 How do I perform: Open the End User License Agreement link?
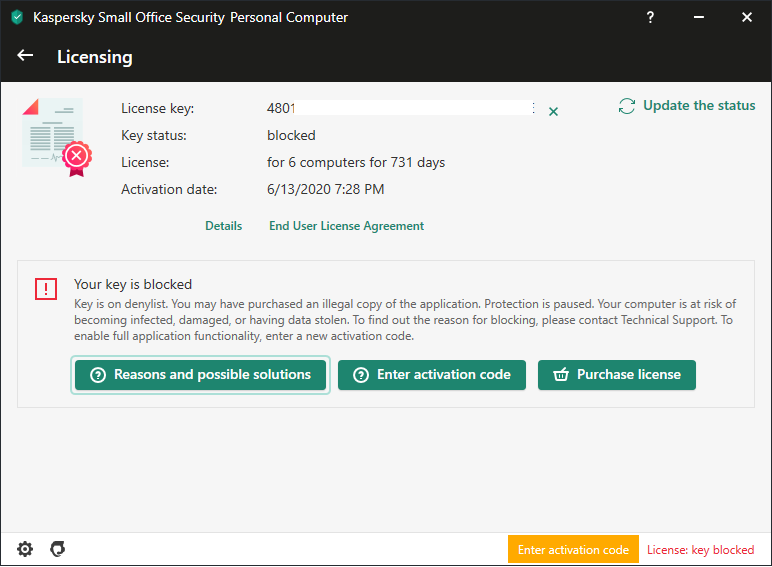click(346, 226)
